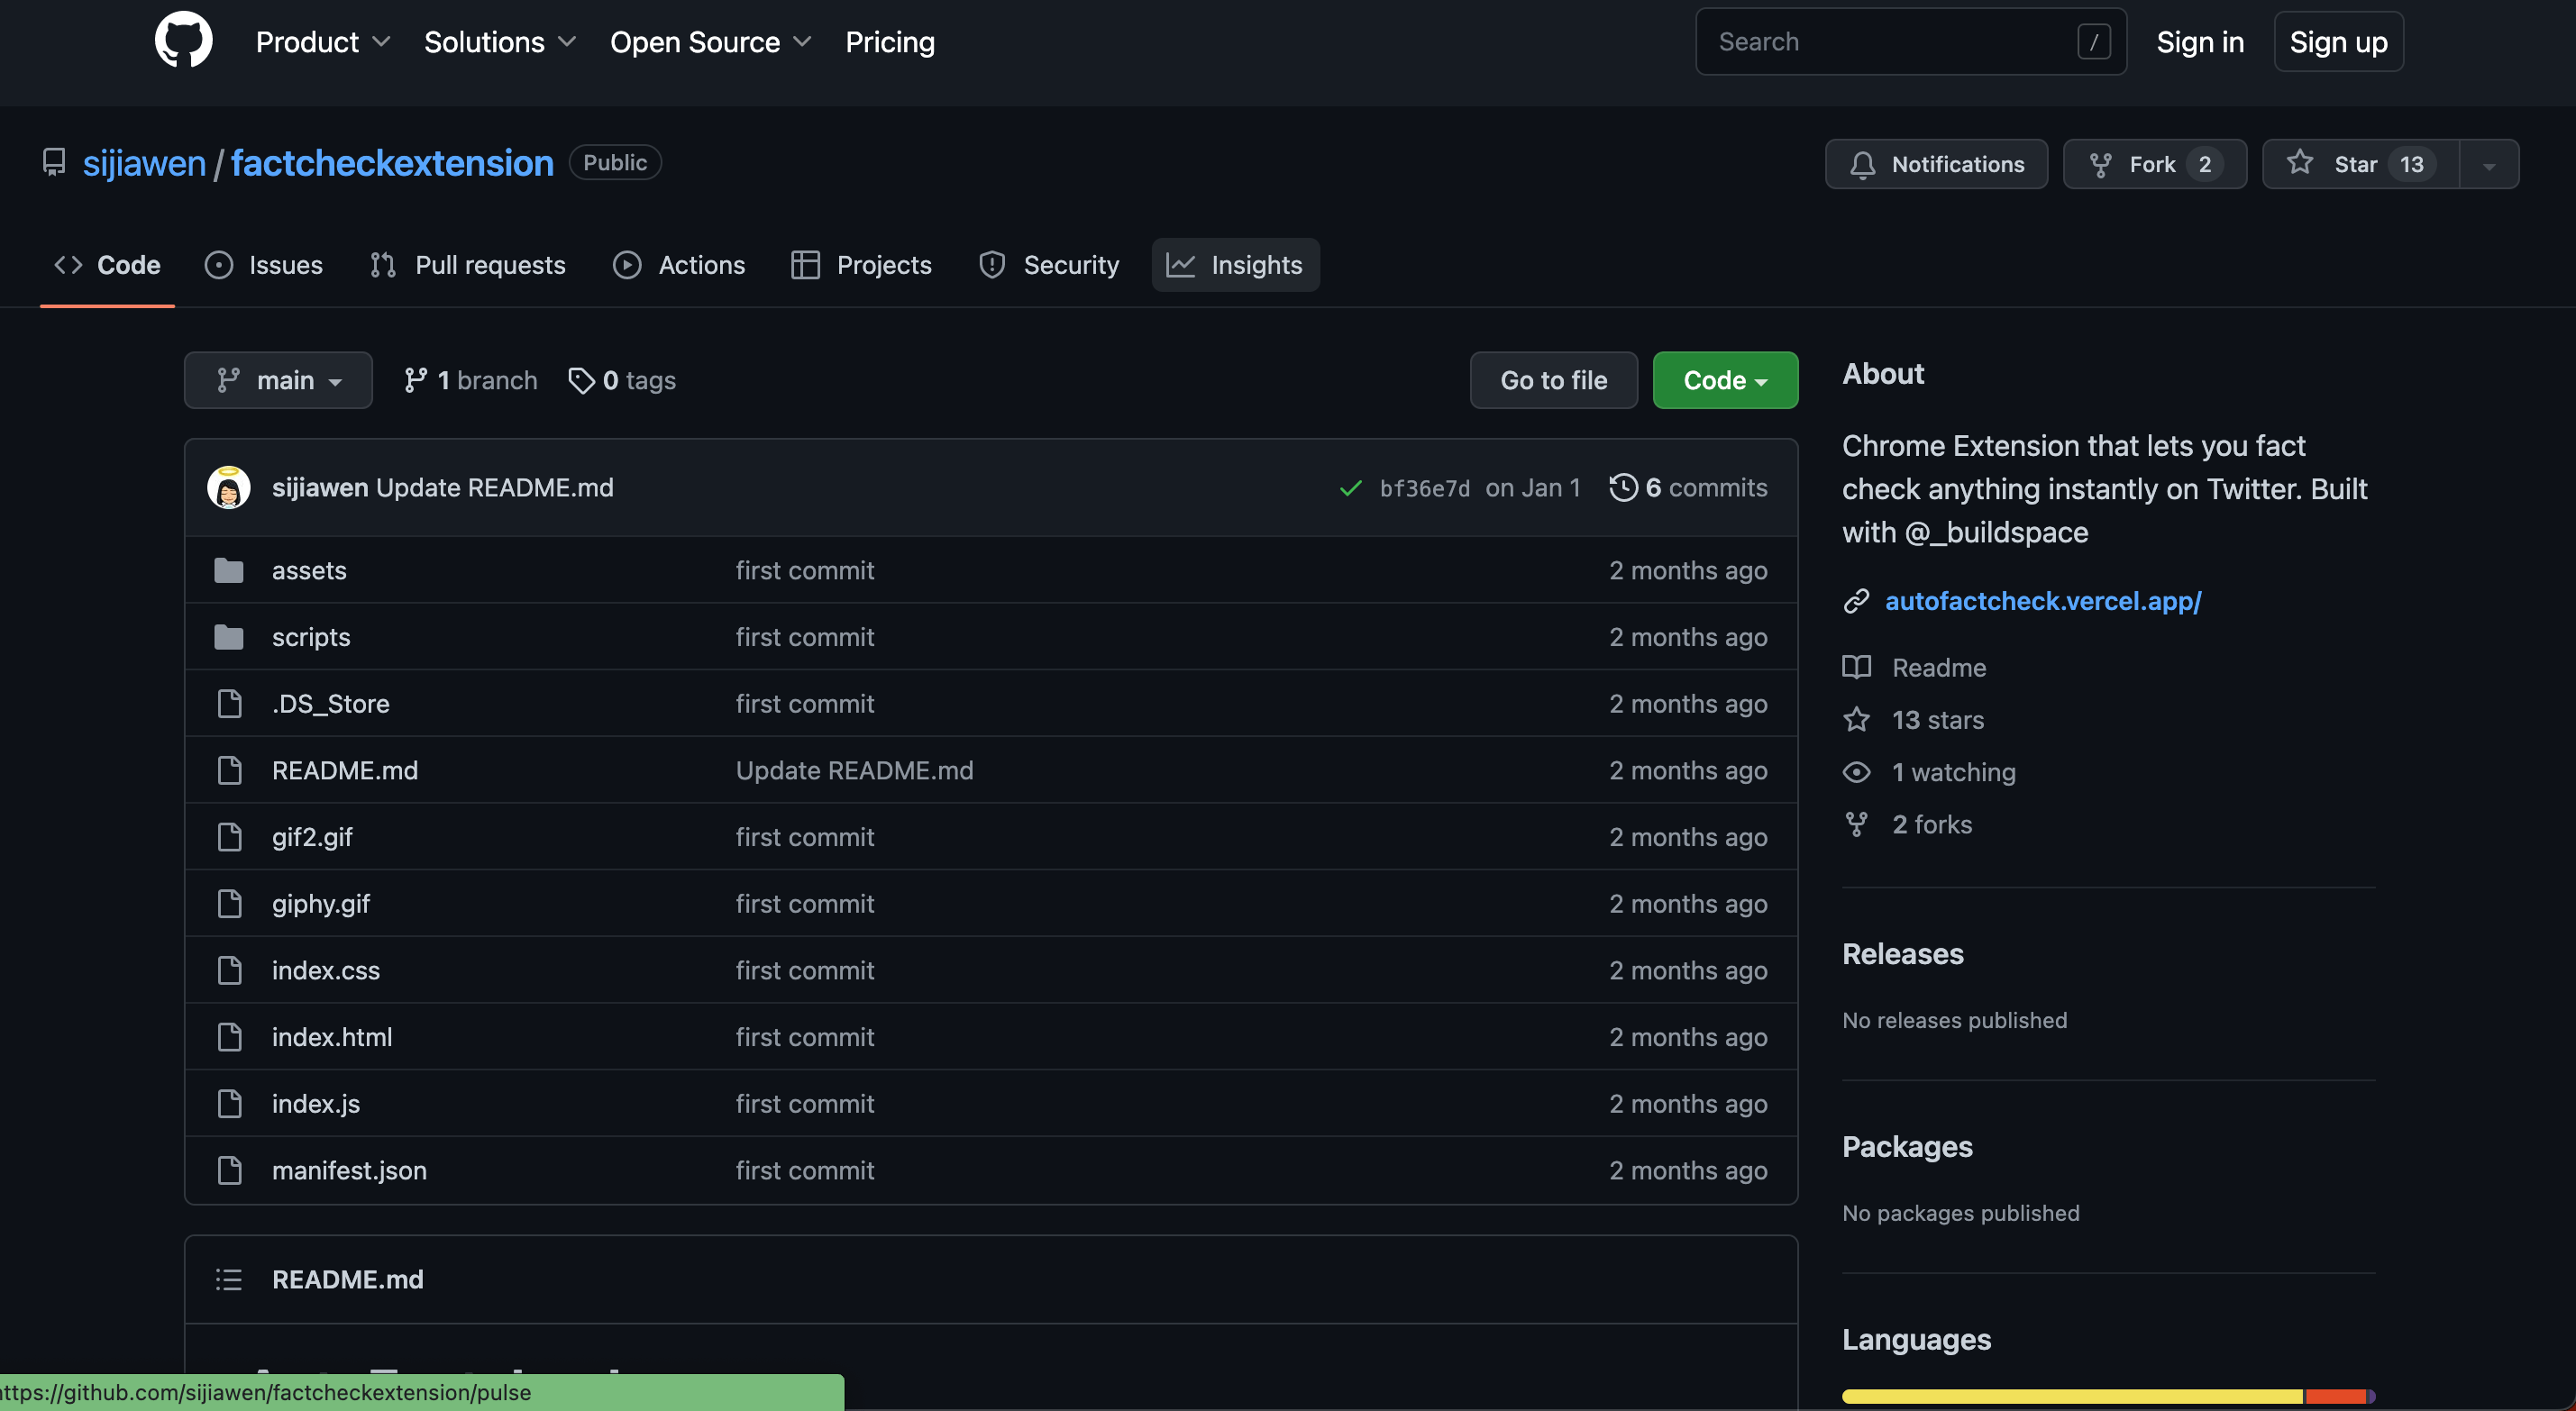Star the repository

[2361, 164]
